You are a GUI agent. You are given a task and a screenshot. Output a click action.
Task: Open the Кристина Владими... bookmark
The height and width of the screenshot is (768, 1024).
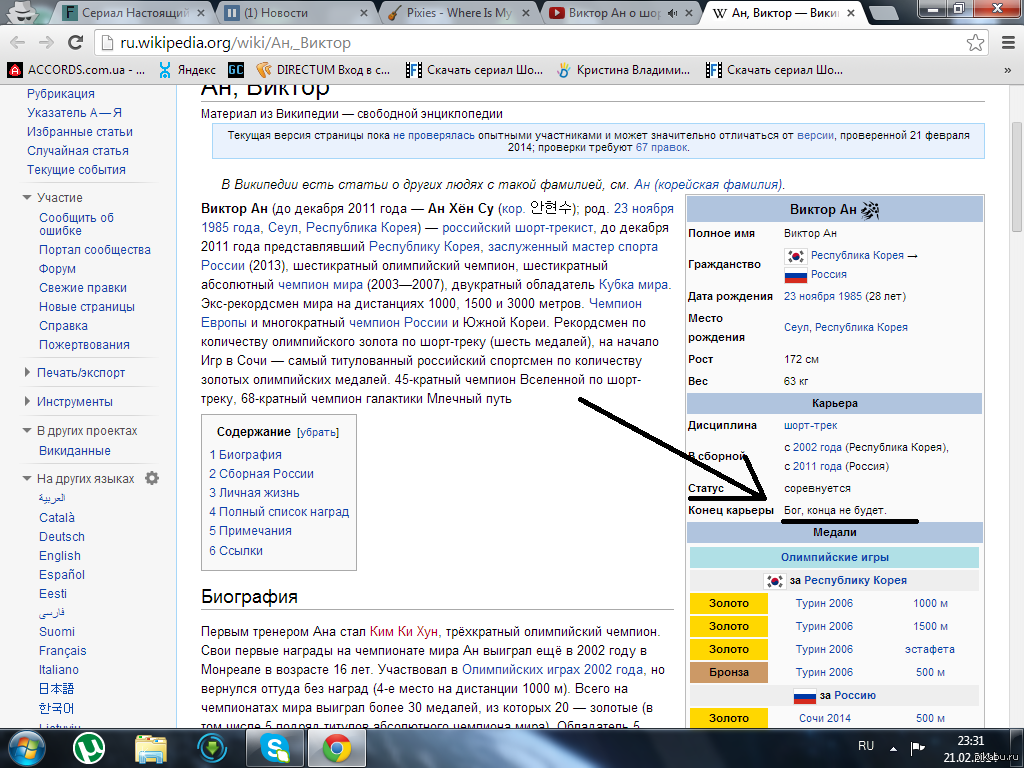(623, 70)
